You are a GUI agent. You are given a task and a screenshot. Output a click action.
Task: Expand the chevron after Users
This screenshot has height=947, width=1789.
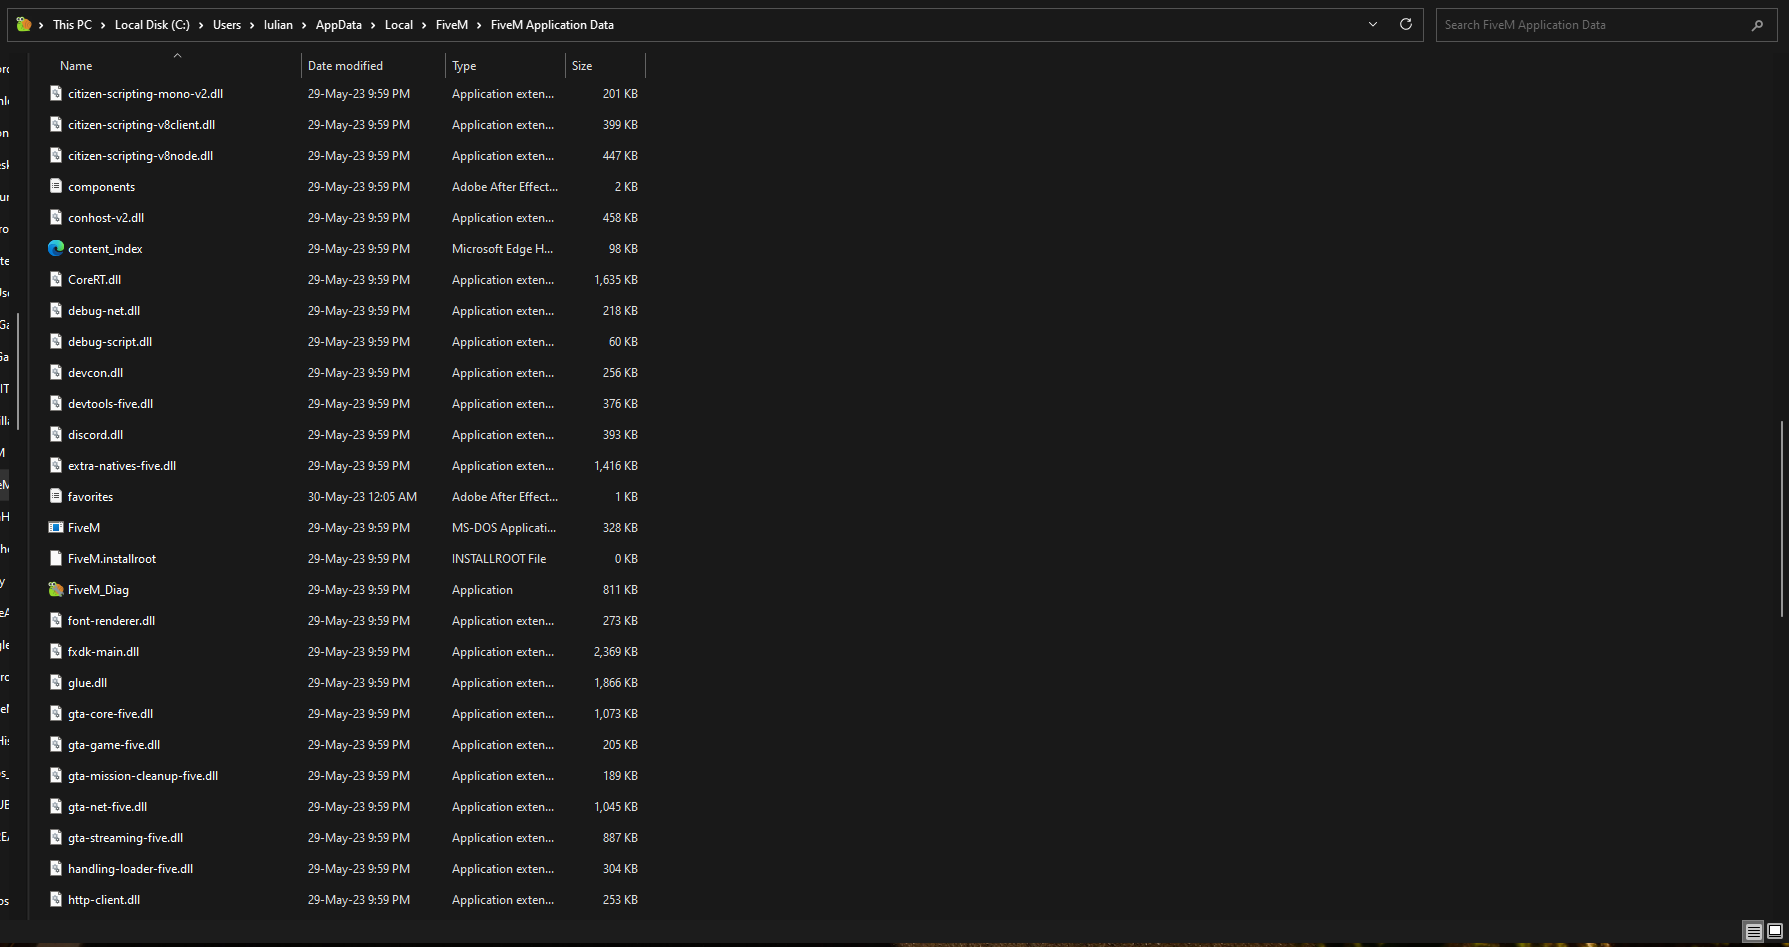point(252,25)
